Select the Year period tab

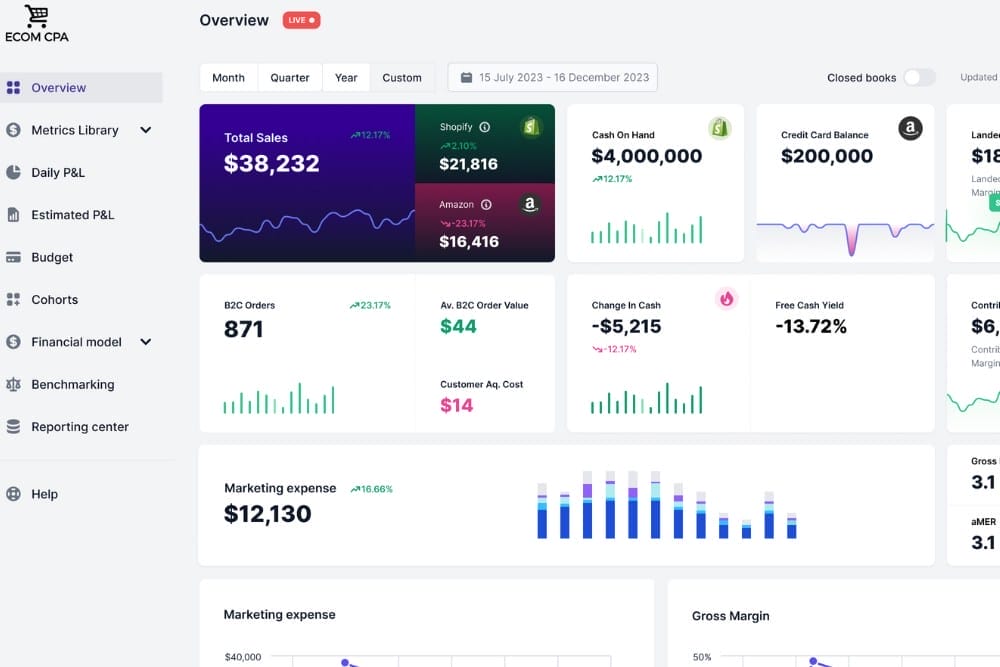pos(346,78)
